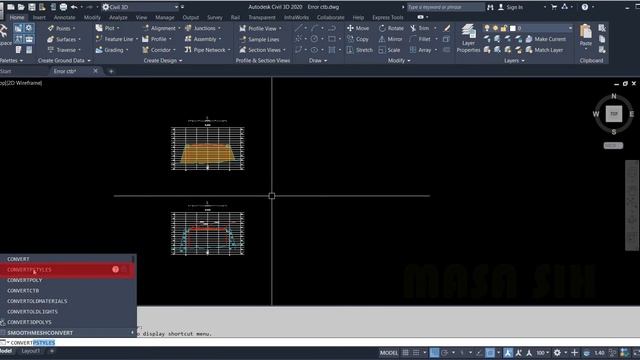The image size is (640, 360).
Task: Select the Rotate tool
Action: coord(391,28)
